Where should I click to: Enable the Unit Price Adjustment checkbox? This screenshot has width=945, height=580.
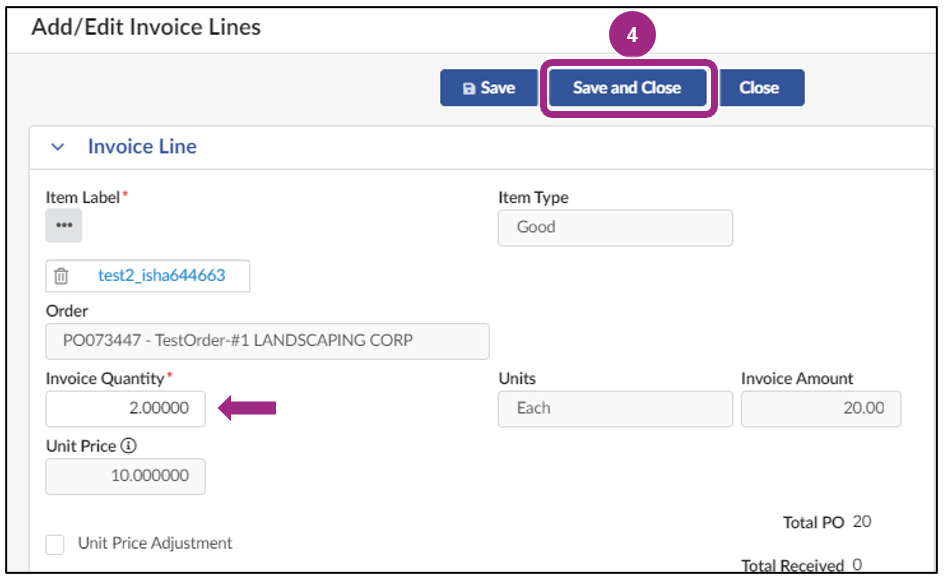click(x=55, y=543)
